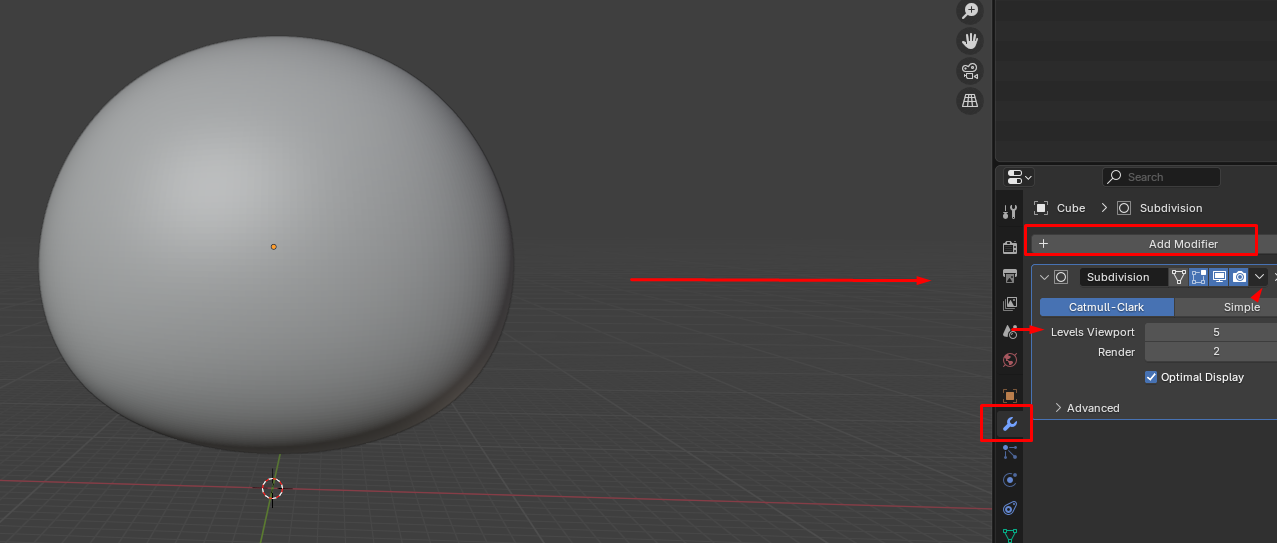The image size is (1277, 543).
Task: Click the orange object origin dot
Action: click(x=273, y=246)
